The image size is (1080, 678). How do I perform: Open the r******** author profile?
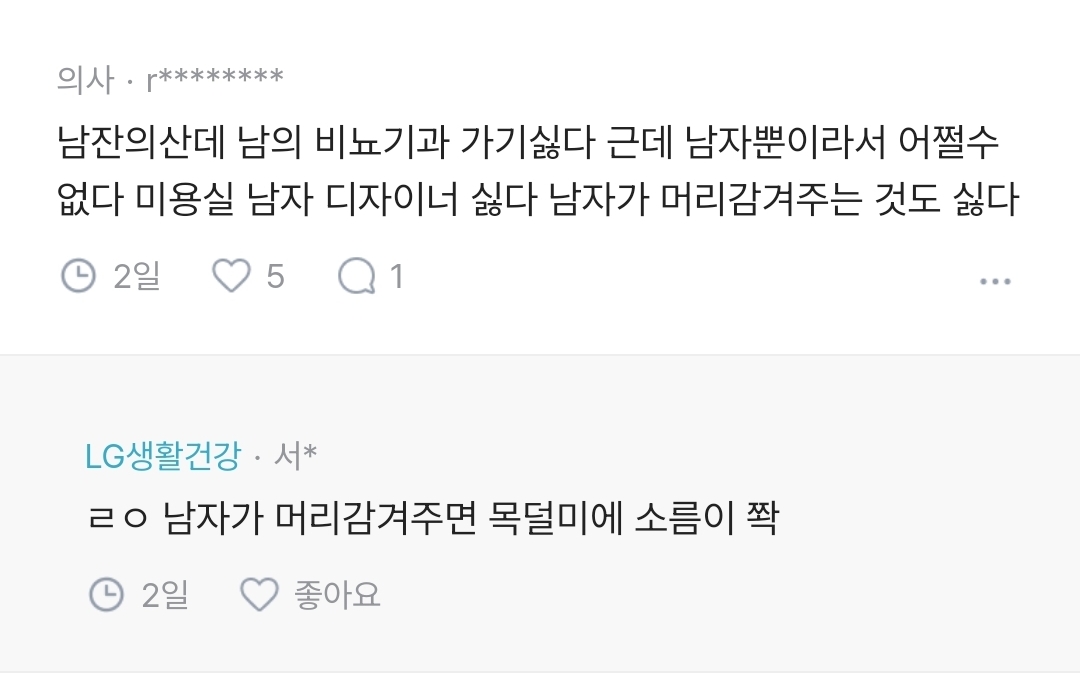pyautogui.click(x=214, y=79)
